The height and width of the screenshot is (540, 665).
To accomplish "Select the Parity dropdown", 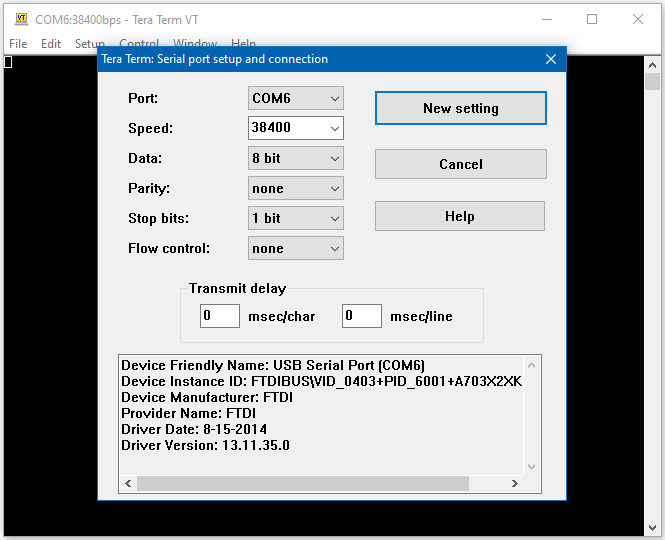I will (295, 188).
